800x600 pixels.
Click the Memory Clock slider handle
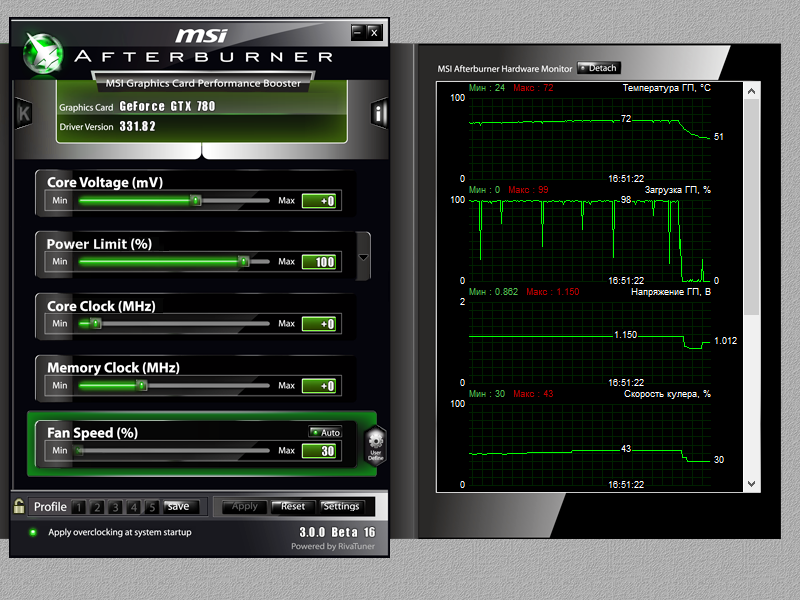tap(142, 385)
